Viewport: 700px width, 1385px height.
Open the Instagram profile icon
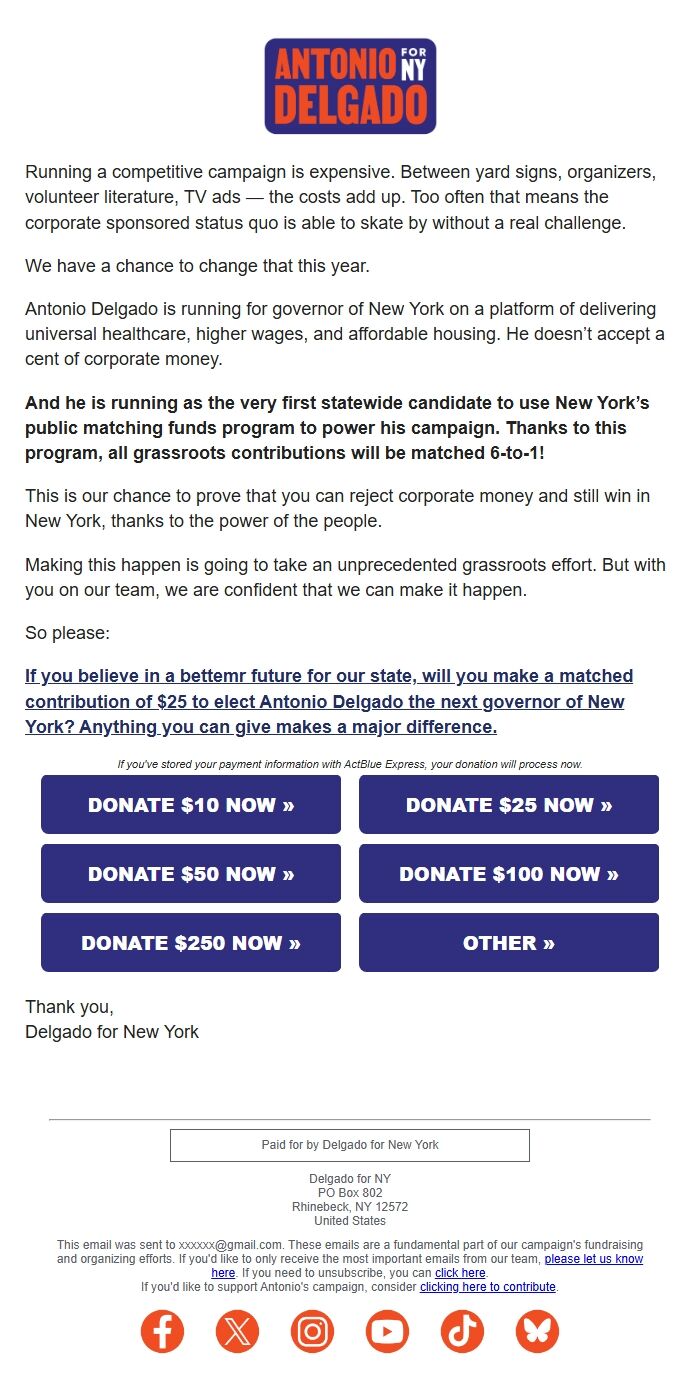click(x=312, y=1332)
